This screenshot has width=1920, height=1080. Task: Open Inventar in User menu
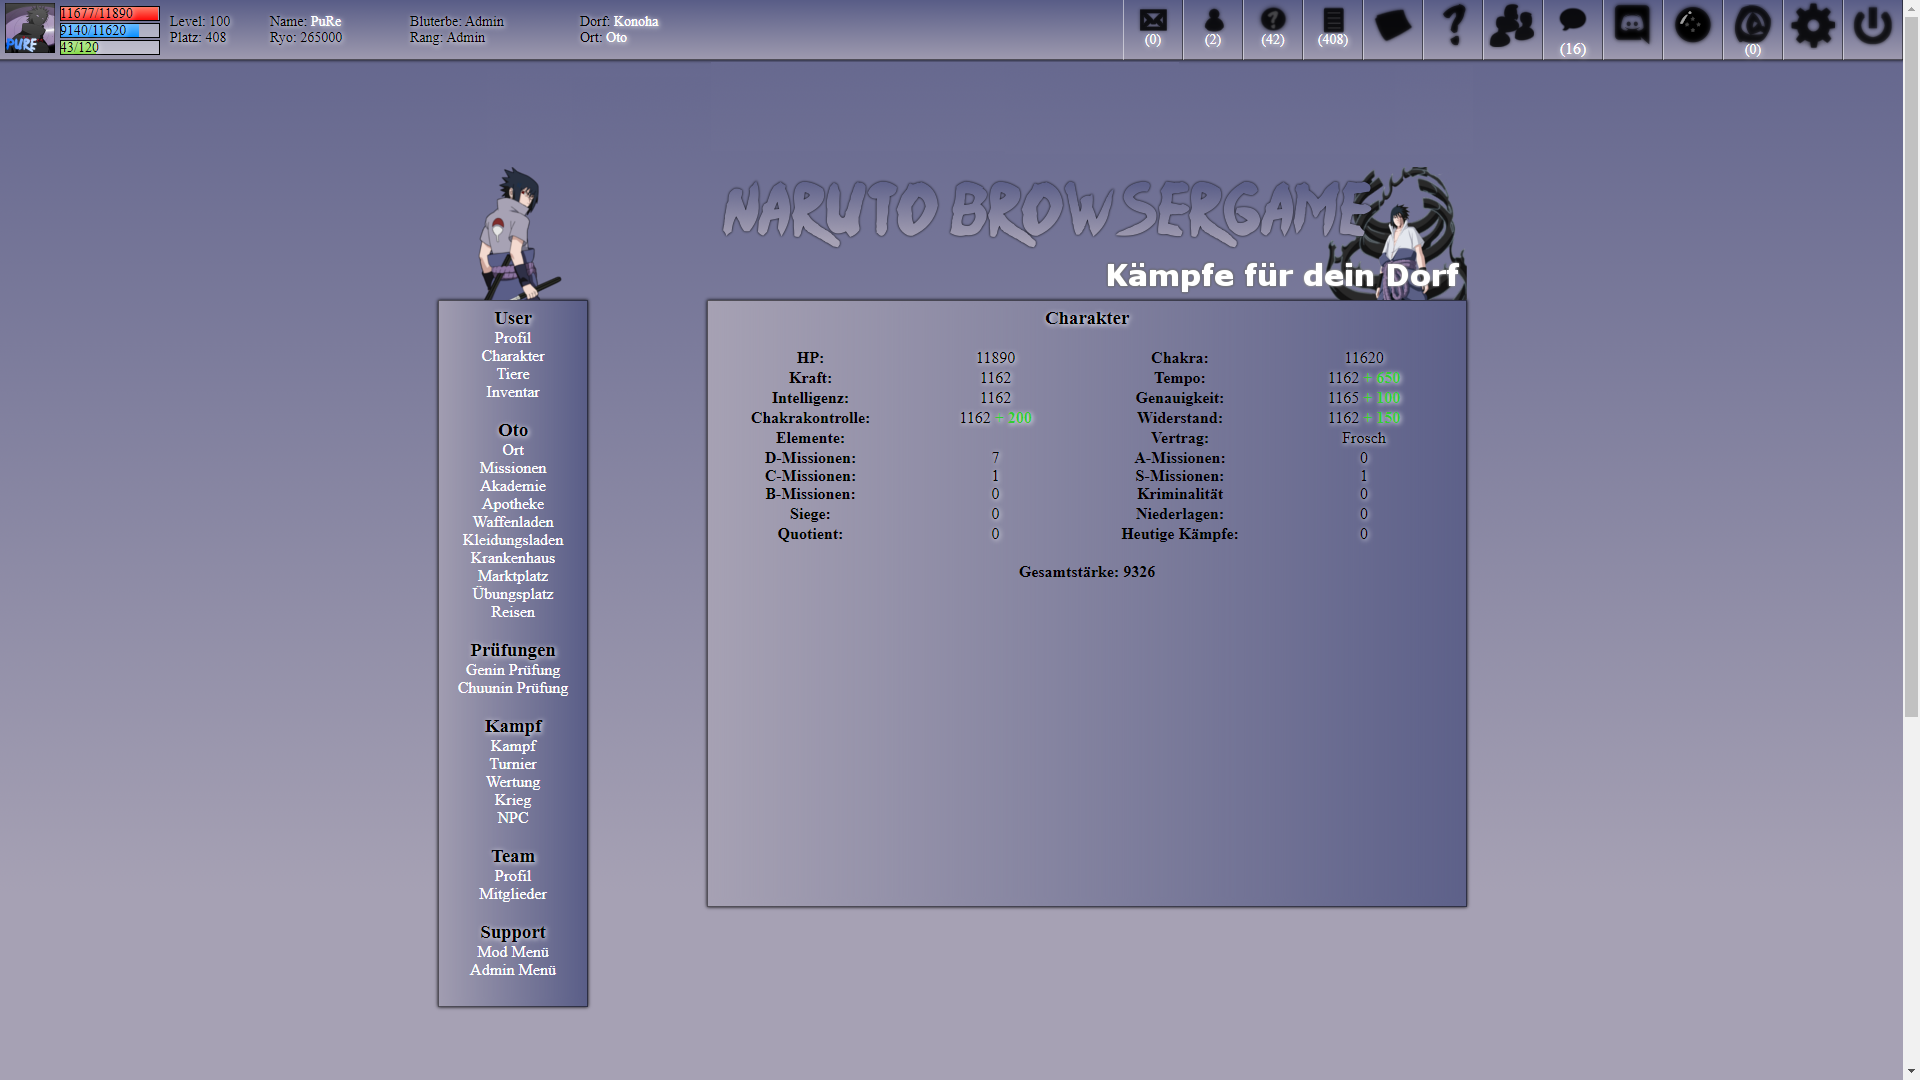tap(512, 392)
